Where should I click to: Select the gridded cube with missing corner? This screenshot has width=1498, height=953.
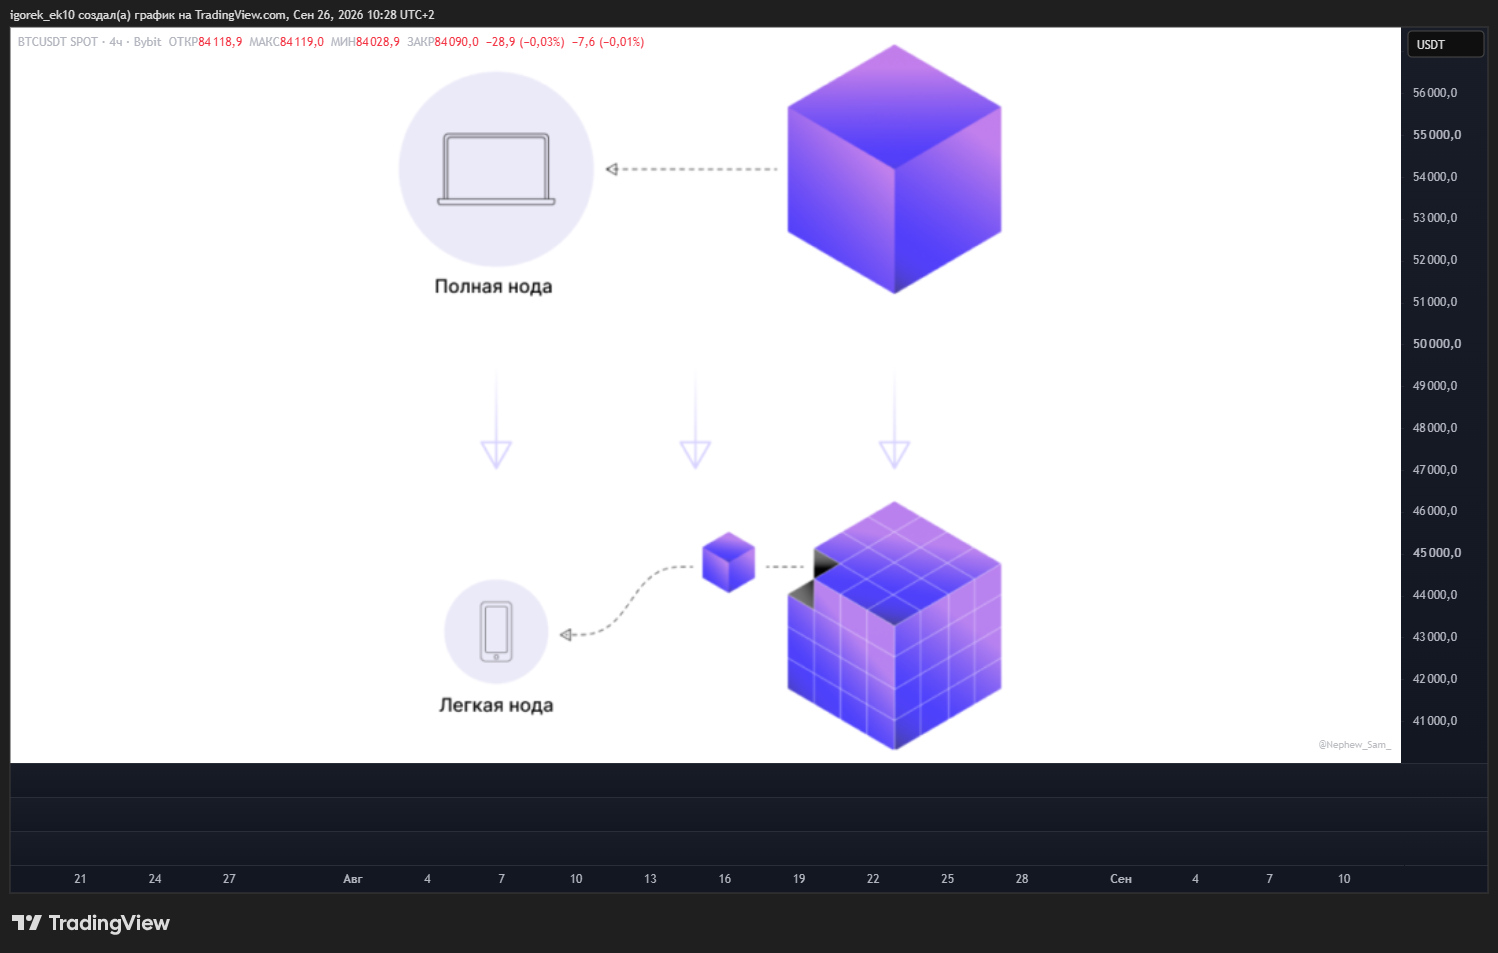pyautogui.click(x=894, y=626)
